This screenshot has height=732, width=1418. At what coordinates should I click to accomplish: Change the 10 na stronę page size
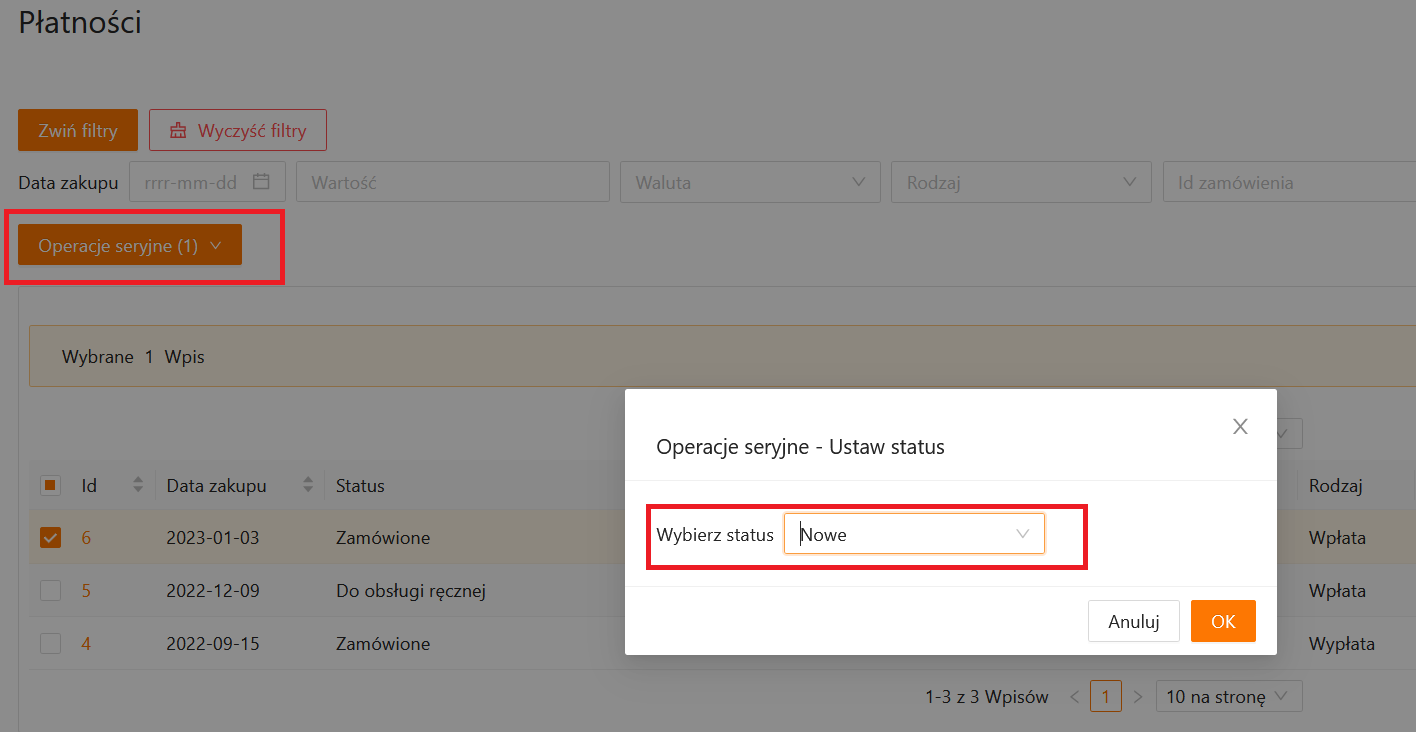tap(1228, 697)
